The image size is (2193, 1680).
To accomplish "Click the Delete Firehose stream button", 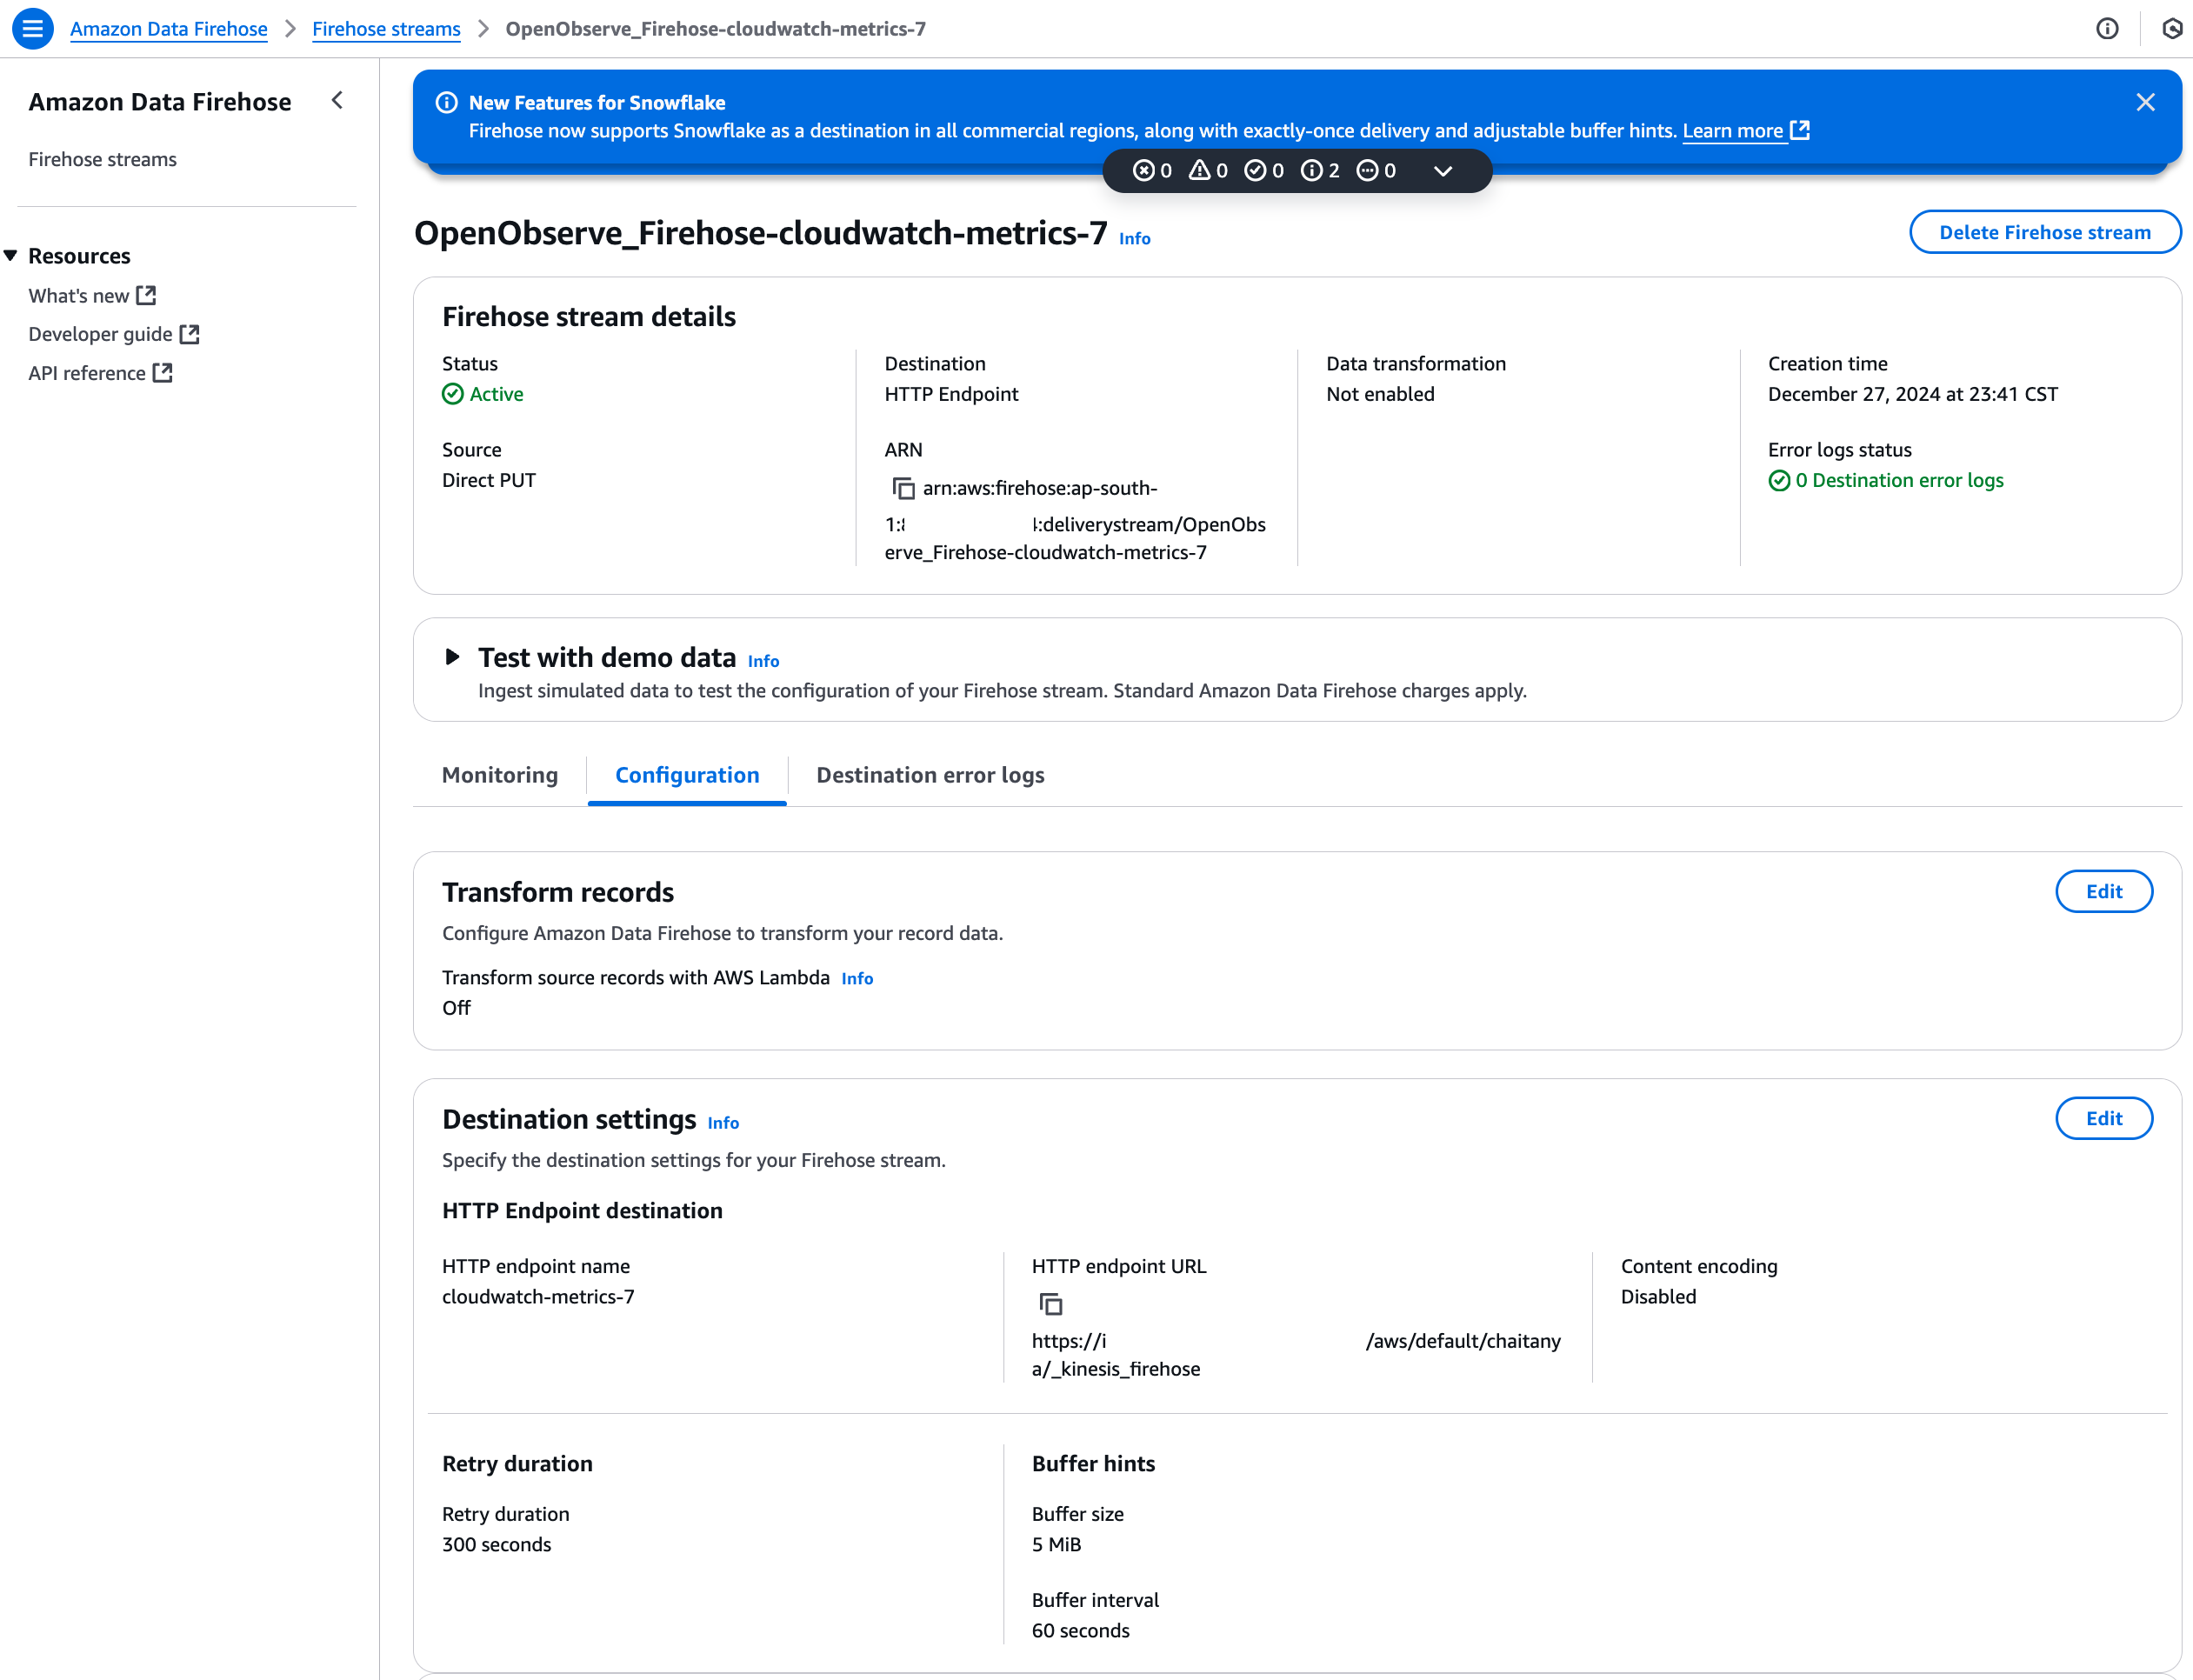I will (2043, 231).
